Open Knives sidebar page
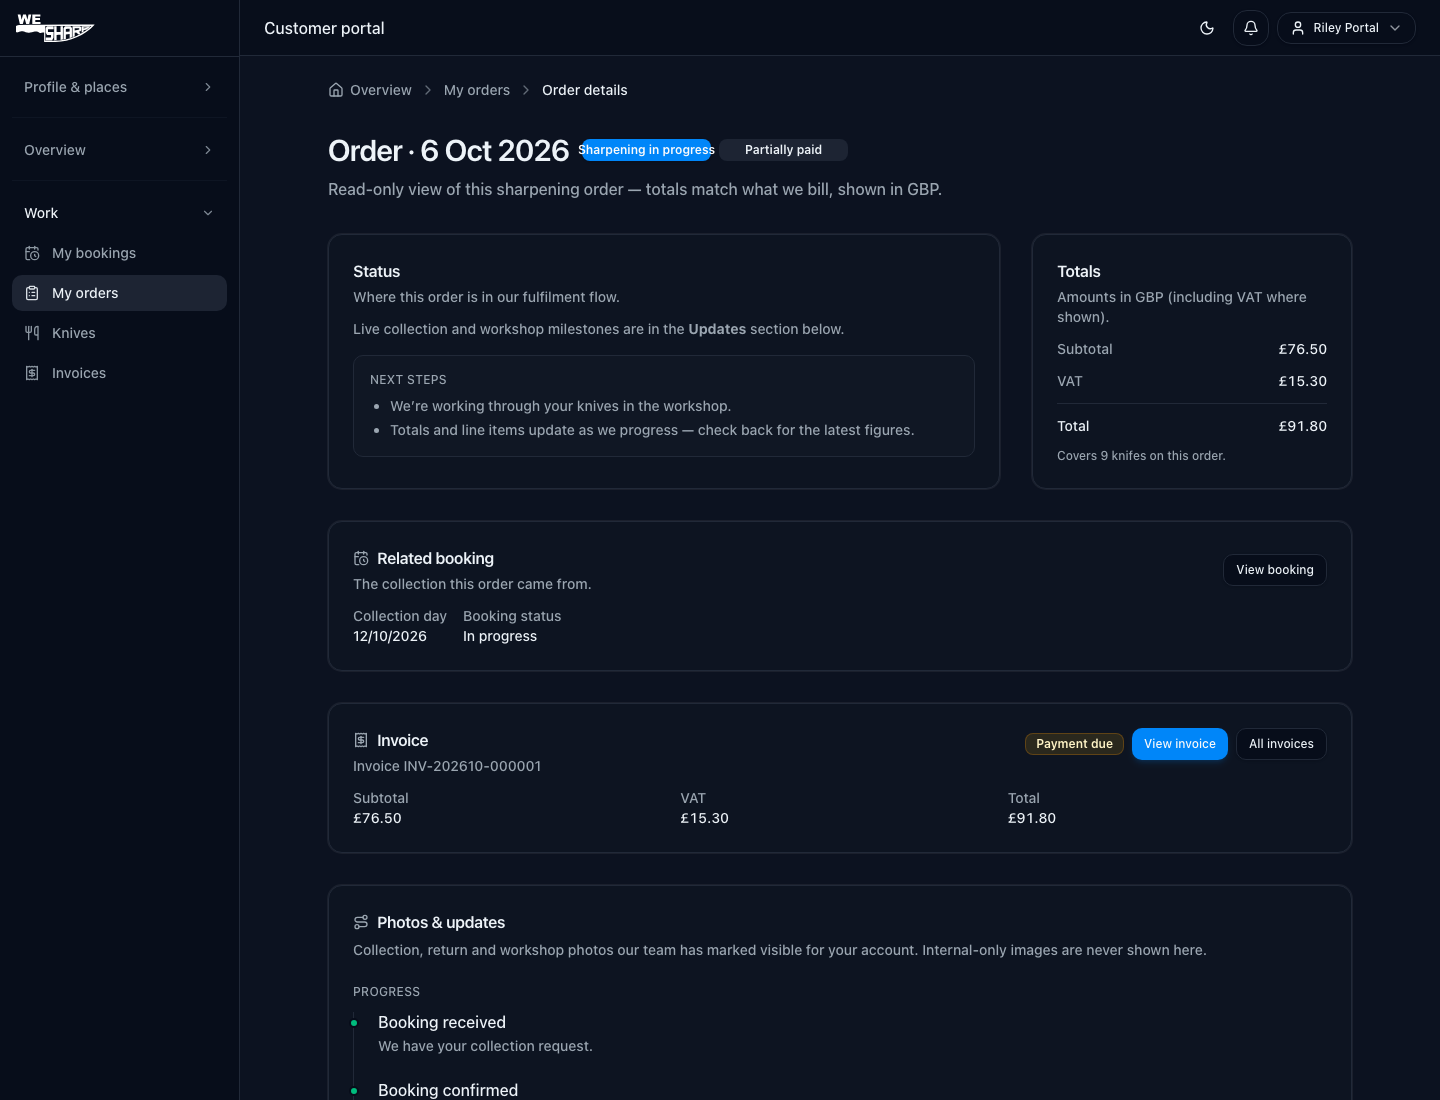This screenshot has width=1440, height=1100. (x=119, y=333)
